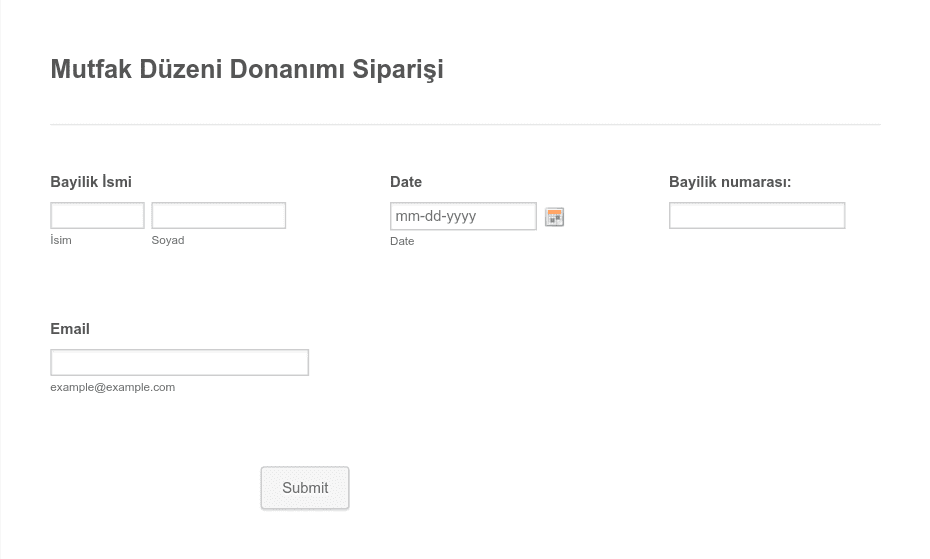Click the Mutfak Düzeni Donanımı Siparişi heading
Image resolution: width=930 pixels, height=559 pixels.
[x=247, y=69]
